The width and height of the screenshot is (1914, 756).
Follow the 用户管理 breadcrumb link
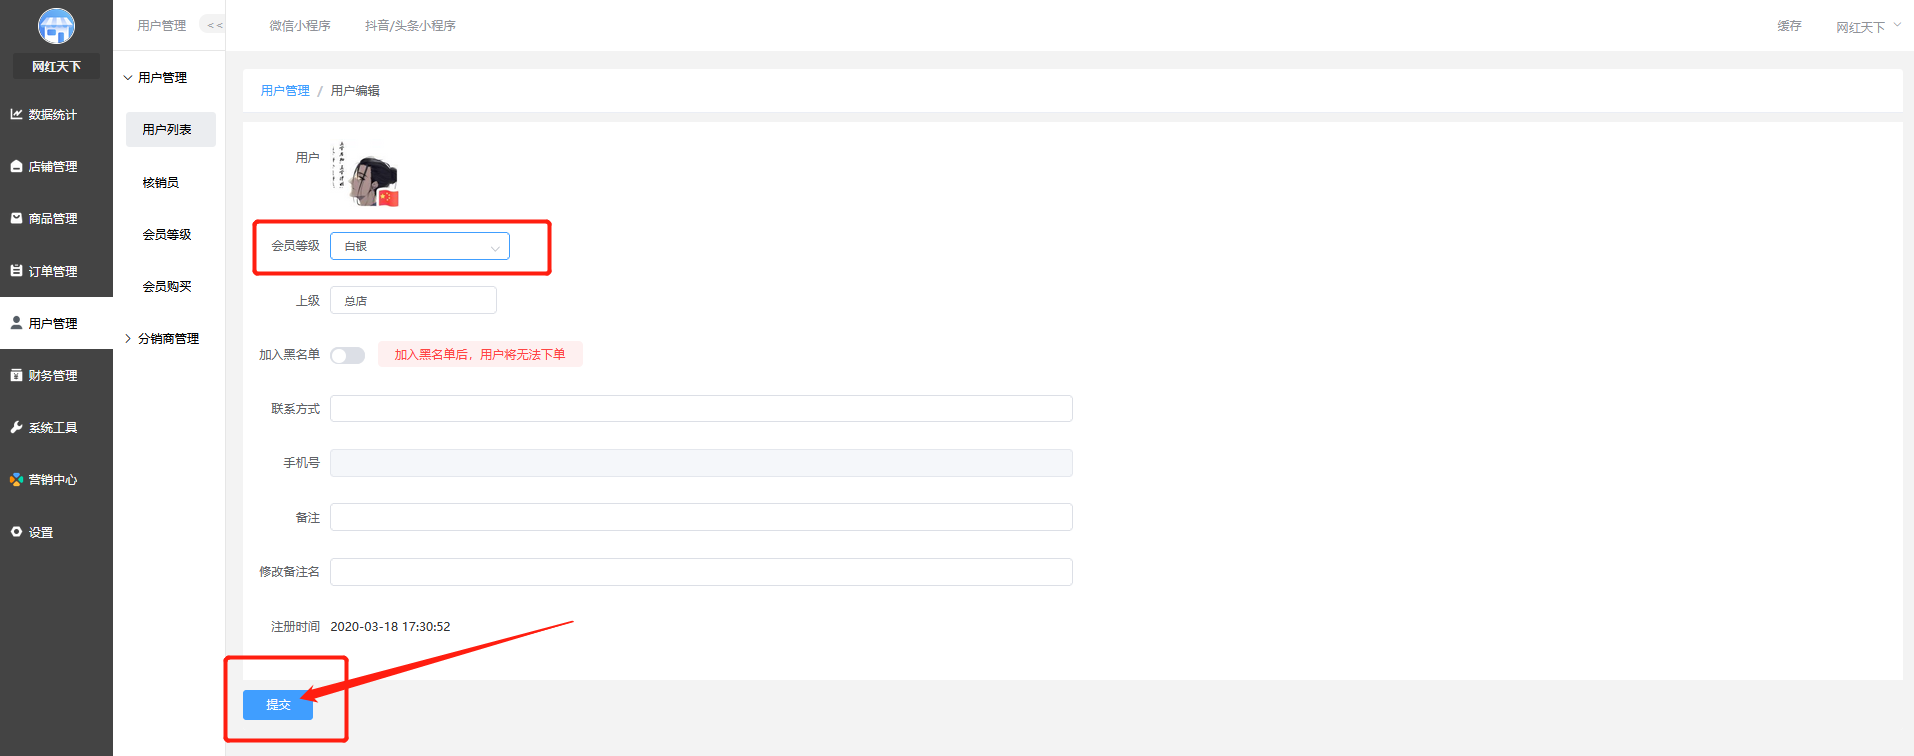click(x=285, y=91)
